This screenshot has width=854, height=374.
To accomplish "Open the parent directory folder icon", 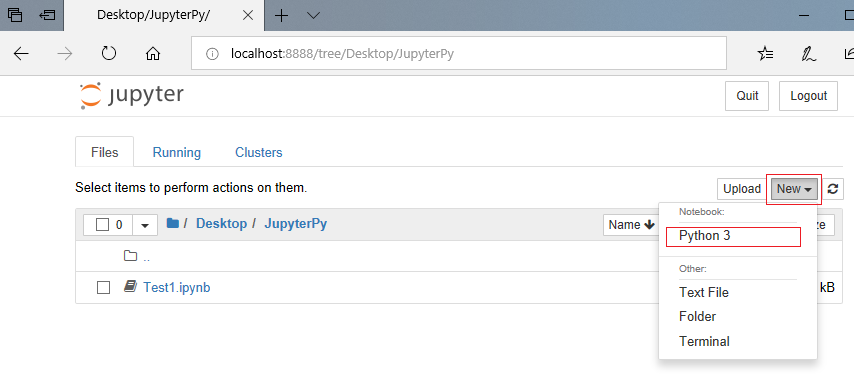I will point(130,256).
